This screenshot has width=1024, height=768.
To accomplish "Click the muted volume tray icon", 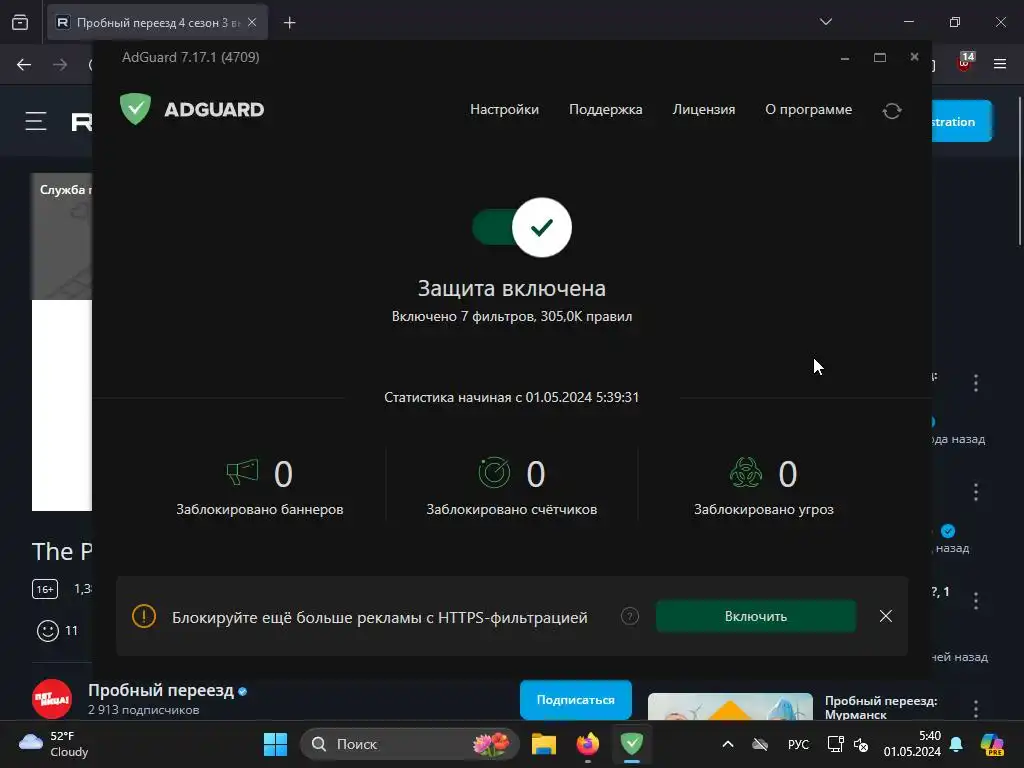I will pos(861,744).
